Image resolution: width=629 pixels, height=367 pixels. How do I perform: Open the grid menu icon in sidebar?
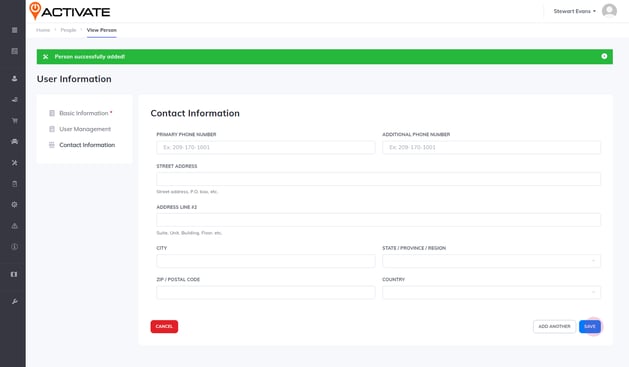coord(14,30)
